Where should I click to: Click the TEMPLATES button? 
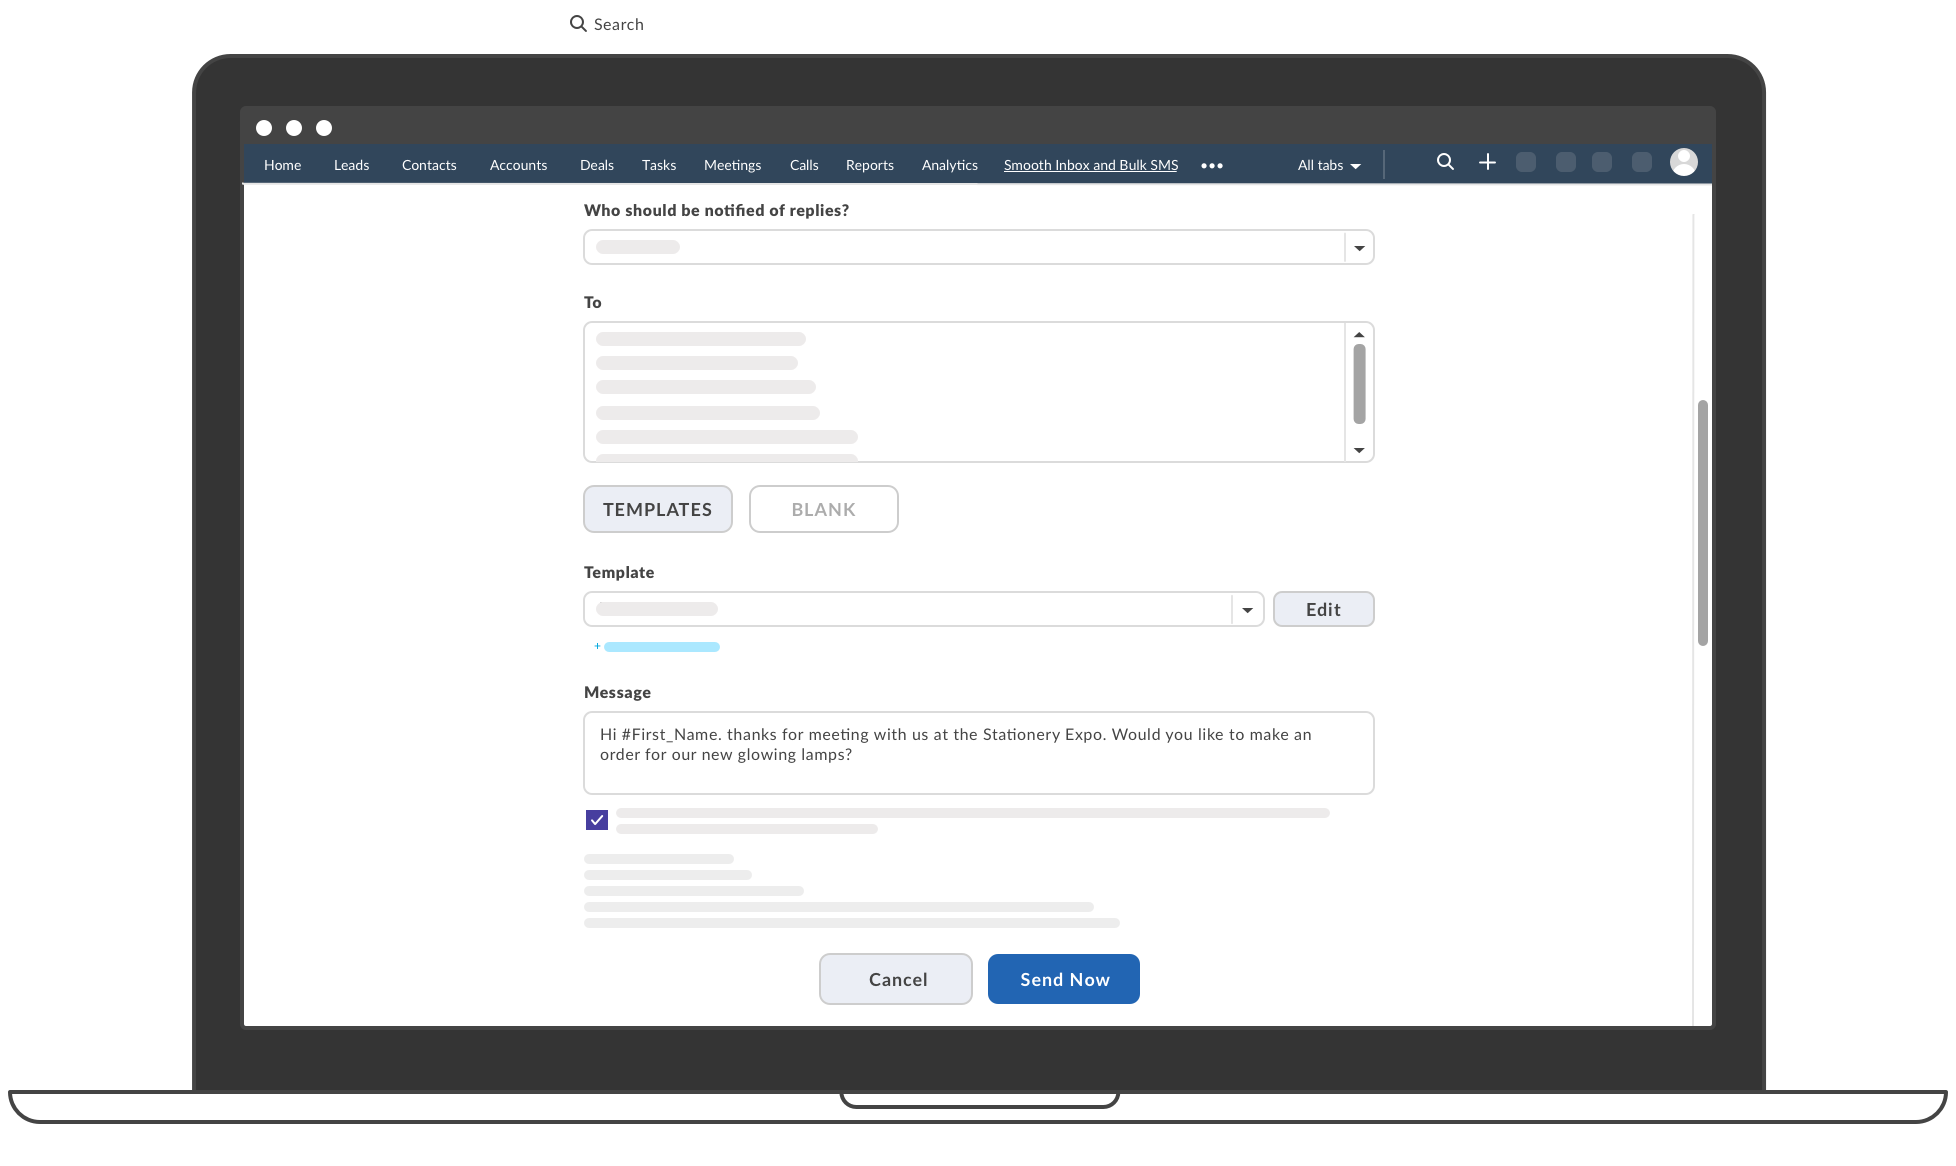(658, 509)
